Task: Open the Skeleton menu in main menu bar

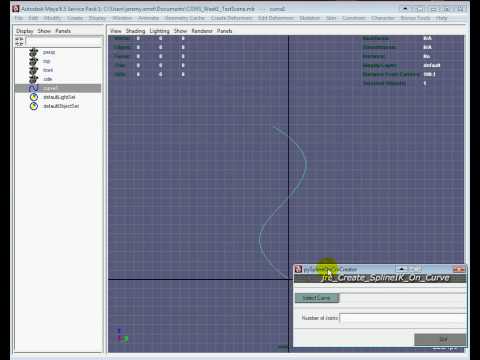Action: click(x=310, y=18)
